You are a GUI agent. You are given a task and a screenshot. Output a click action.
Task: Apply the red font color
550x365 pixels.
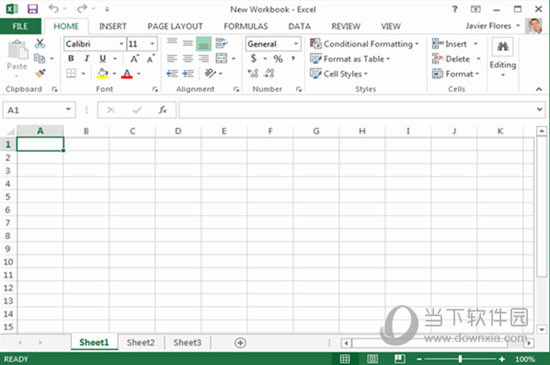pos(127,73)
